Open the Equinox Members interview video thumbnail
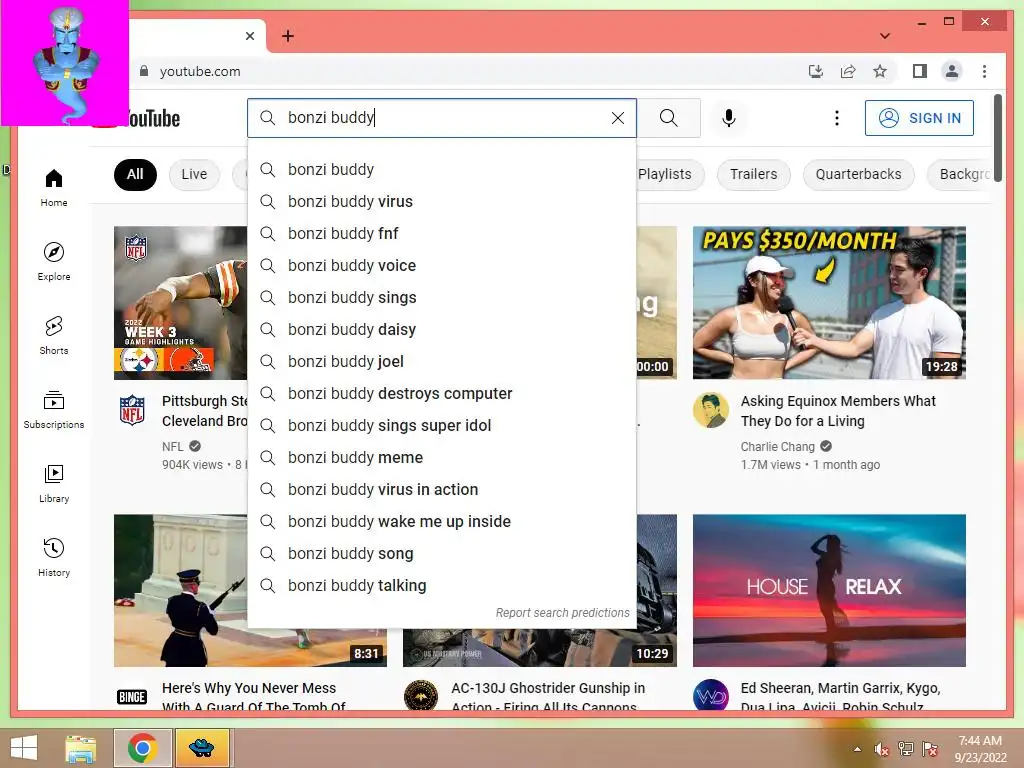1024x768 pixels. 829,302
